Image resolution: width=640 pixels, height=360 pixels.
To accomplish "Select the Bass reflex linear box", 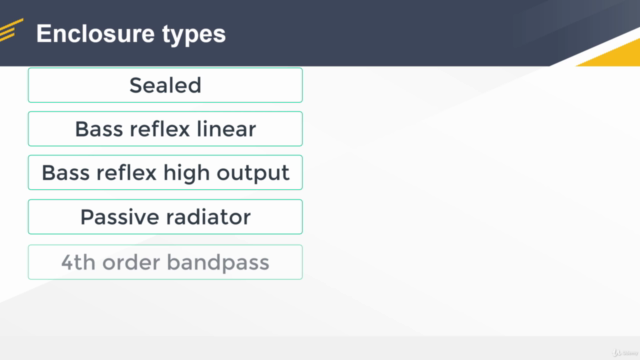I will click(x=165, y=129).
